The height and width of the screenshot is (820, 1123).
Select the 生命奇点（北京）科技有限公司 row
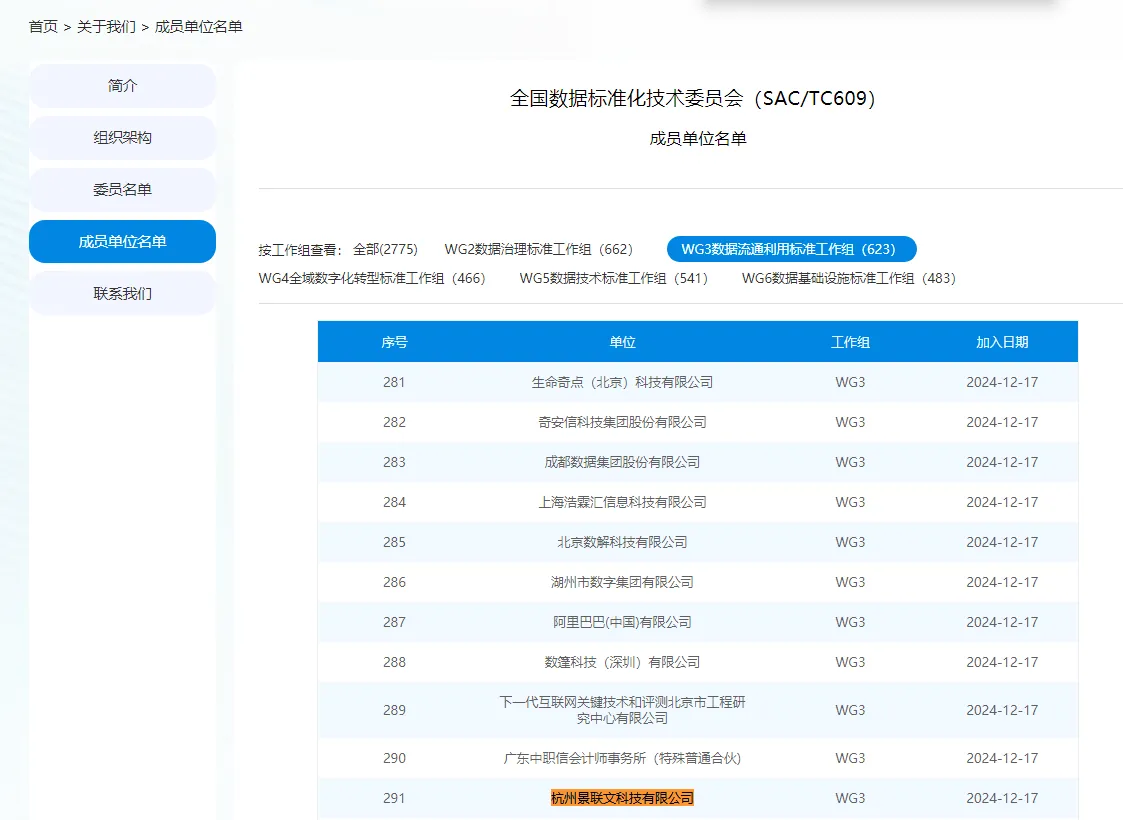pyautogui.click(x=622, y=382)
